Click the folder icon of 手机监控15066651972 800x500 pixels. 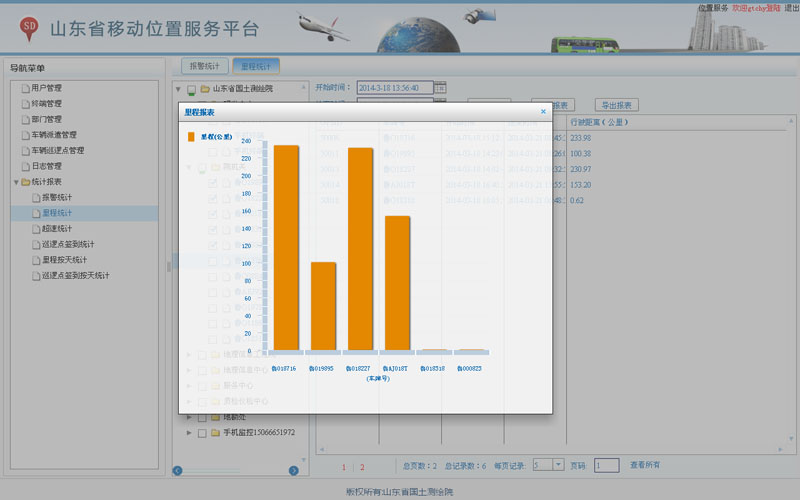coord(215,433)
